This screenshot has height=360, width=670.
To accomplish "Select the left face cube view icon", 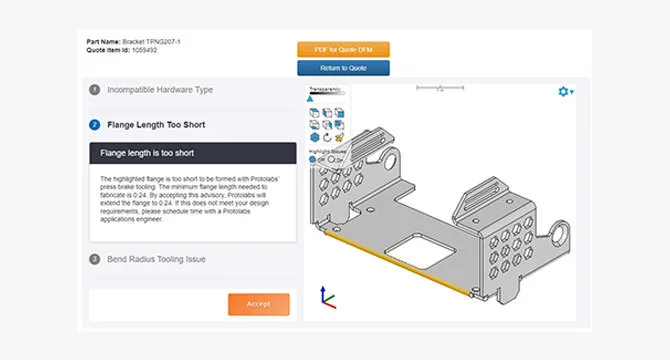I will [x=327, y=113].
